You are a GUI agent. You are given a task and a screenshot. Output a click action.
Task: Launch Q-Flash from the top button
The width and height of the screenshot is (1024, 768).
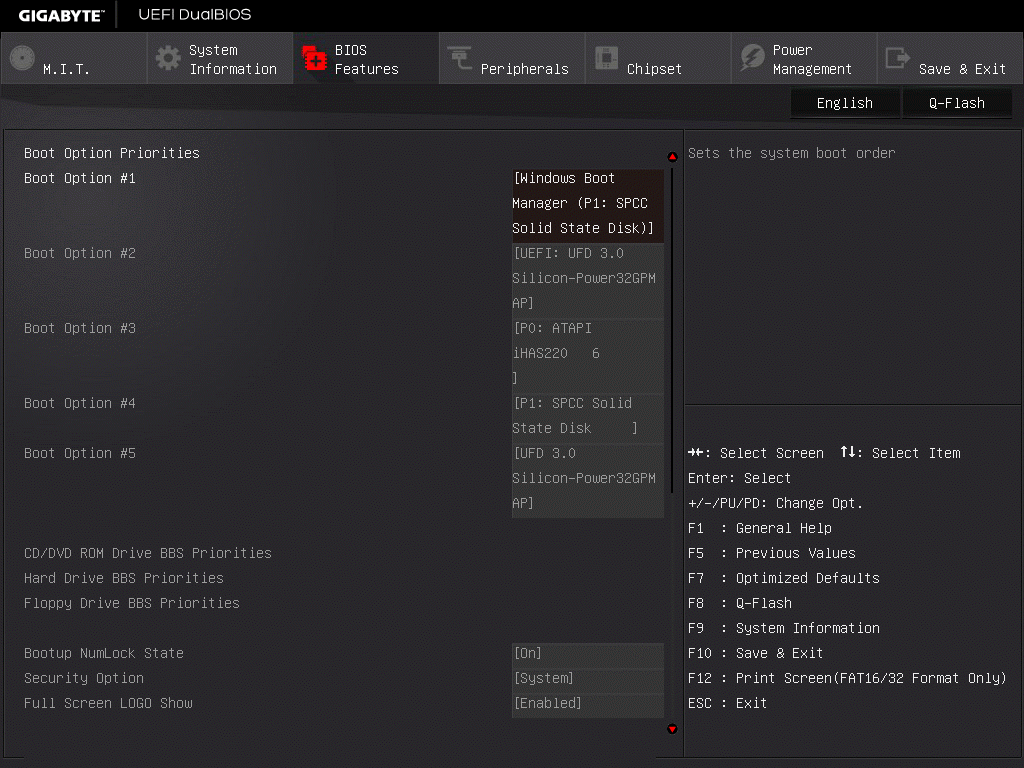(957, 103)
